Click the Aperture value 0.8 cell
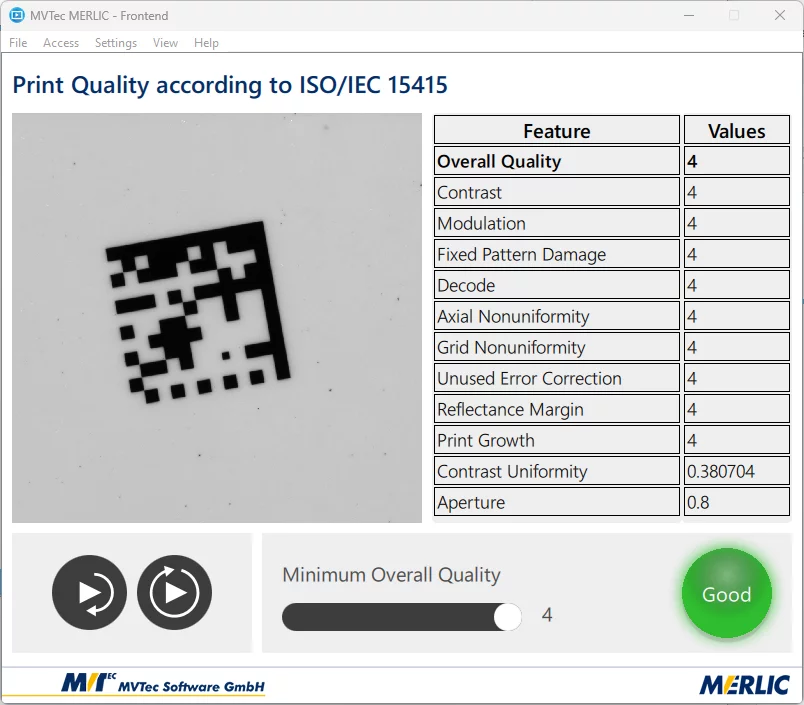 [736, 503]
